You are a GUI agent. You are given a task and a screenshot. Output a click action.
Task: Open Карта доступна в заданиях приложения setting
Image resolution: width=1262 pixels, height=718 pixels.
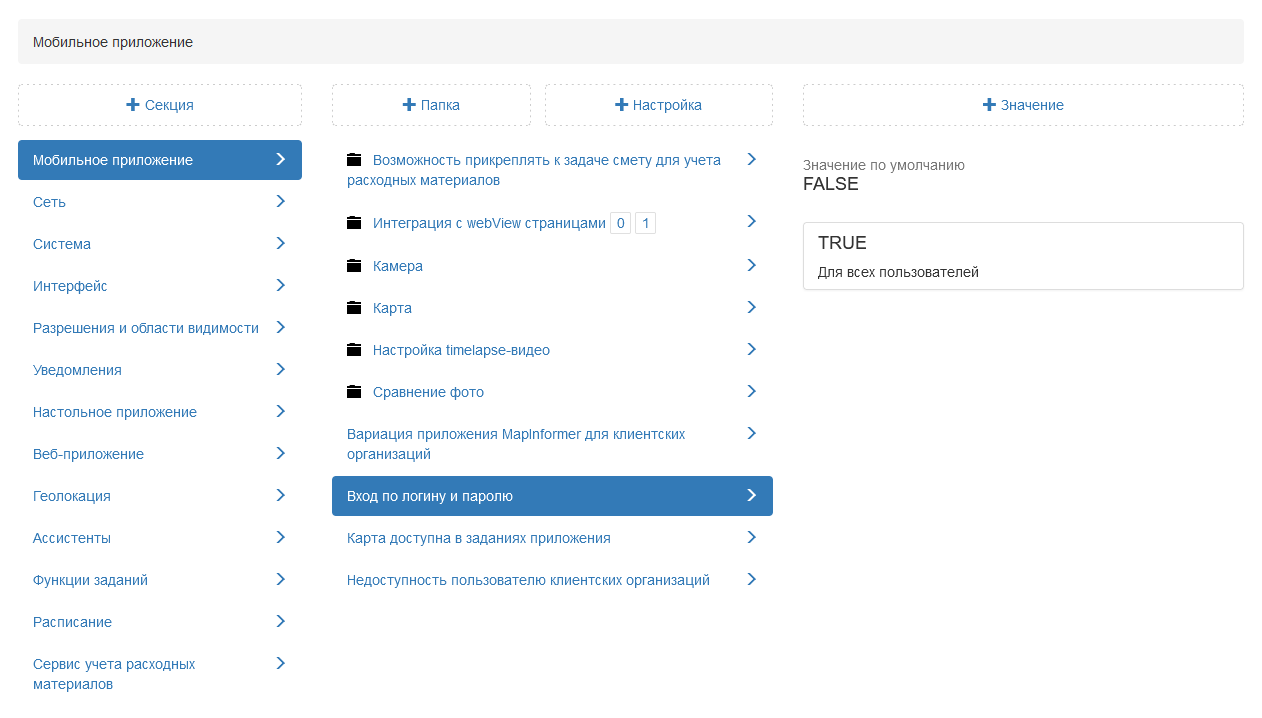(478, 538)
